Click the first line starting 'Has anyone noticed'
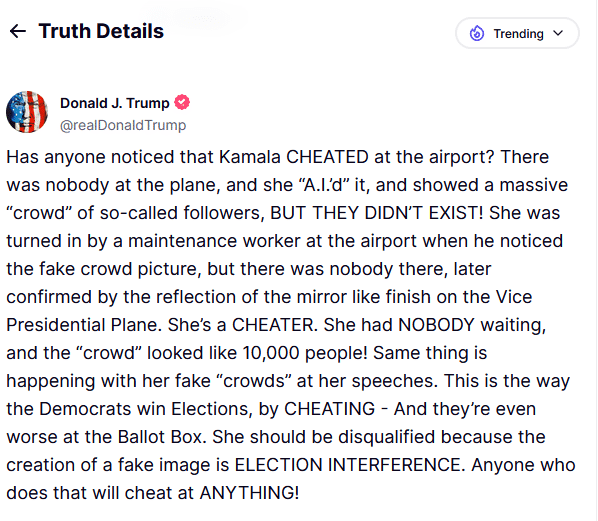Image resolution: width=598 pixels, height=521 pixels. point(278,157)
